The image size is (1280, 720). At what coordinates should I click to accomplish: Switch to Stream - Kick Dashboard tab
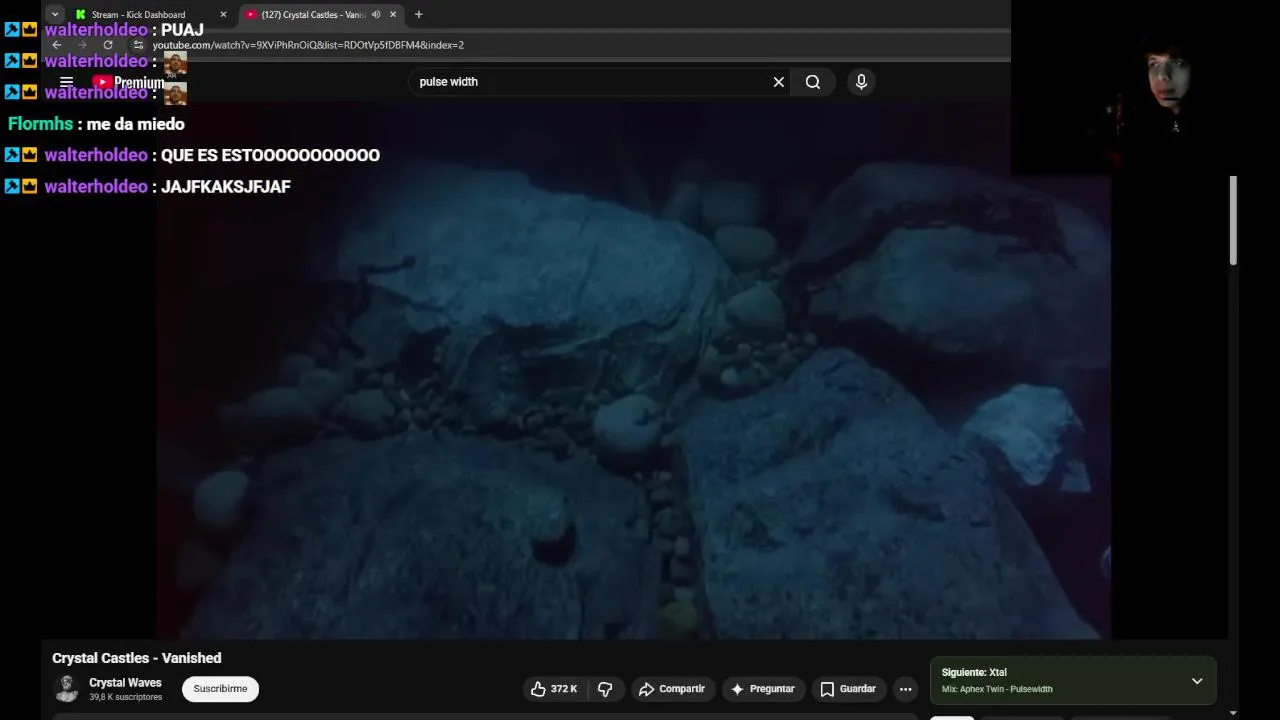click(138, 14)
